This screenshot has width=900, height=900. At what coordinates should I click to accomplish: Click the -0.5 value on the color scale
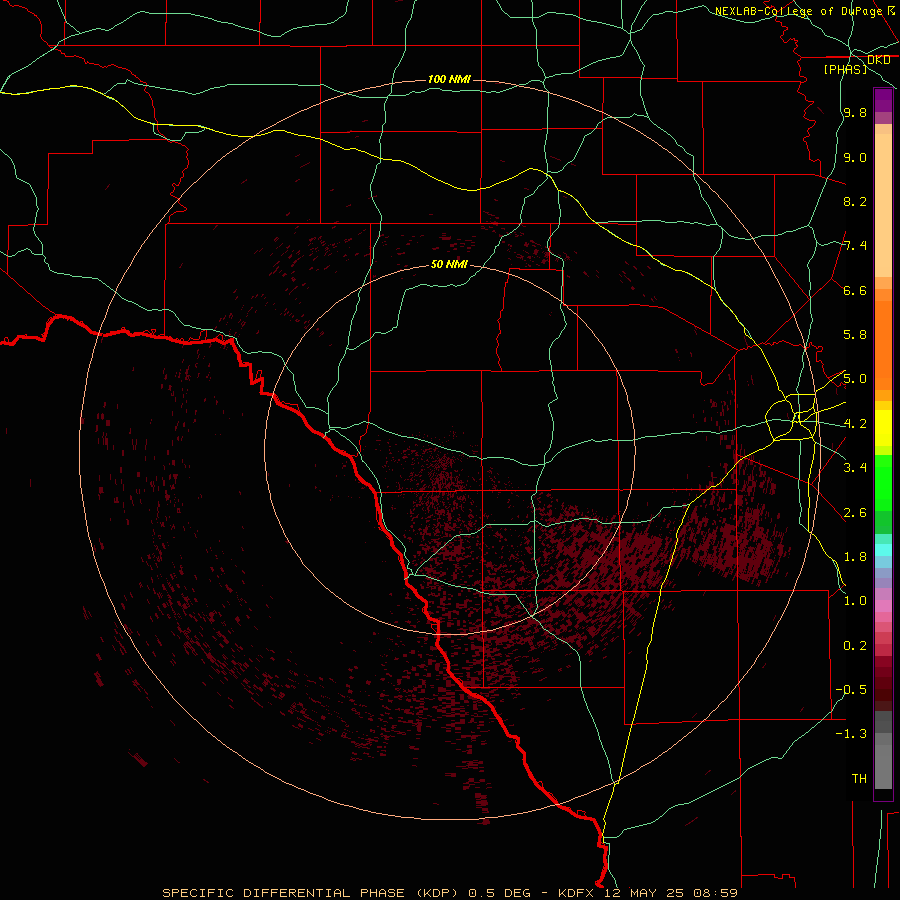pos(851,689)
